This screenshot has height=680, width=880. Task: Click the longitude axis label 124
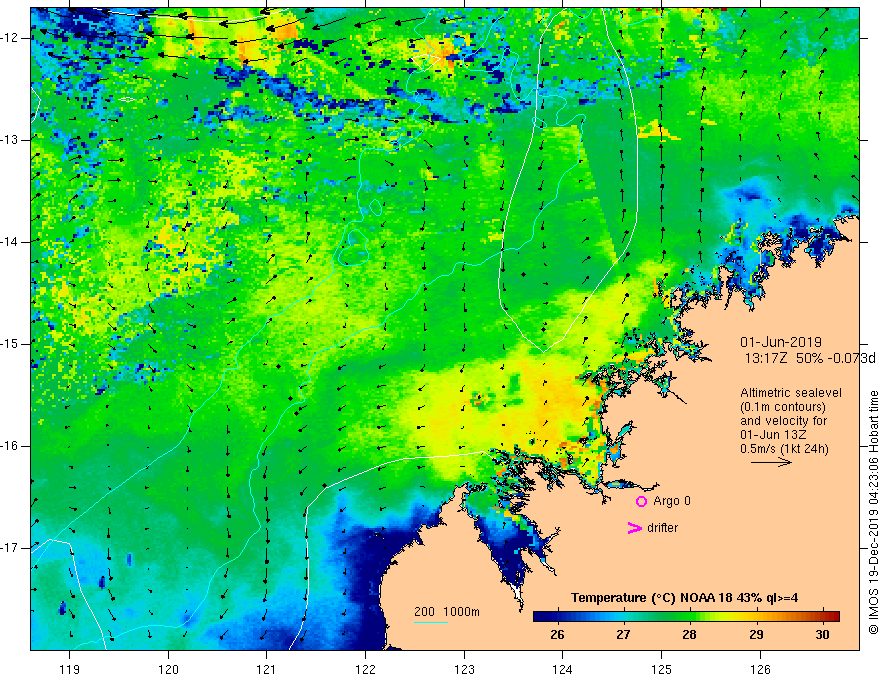[562, 669]
